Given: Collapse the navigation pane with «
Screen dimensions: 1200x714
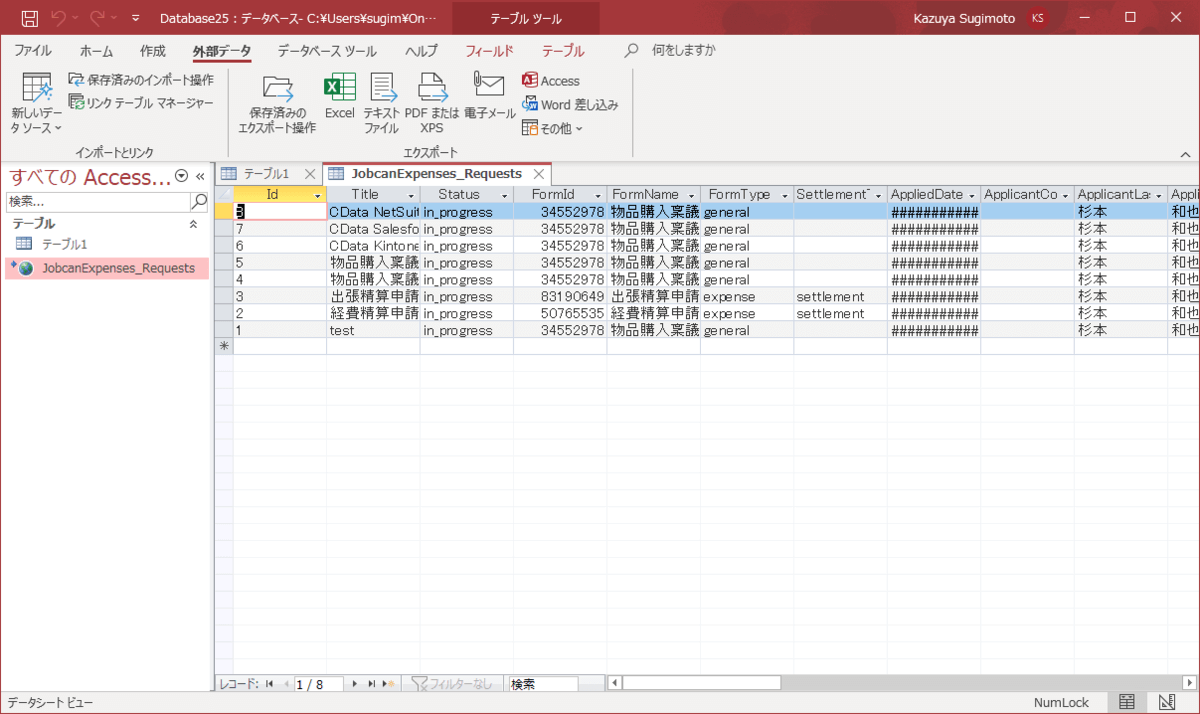Looking at the screenshot, I should (200, 176).
